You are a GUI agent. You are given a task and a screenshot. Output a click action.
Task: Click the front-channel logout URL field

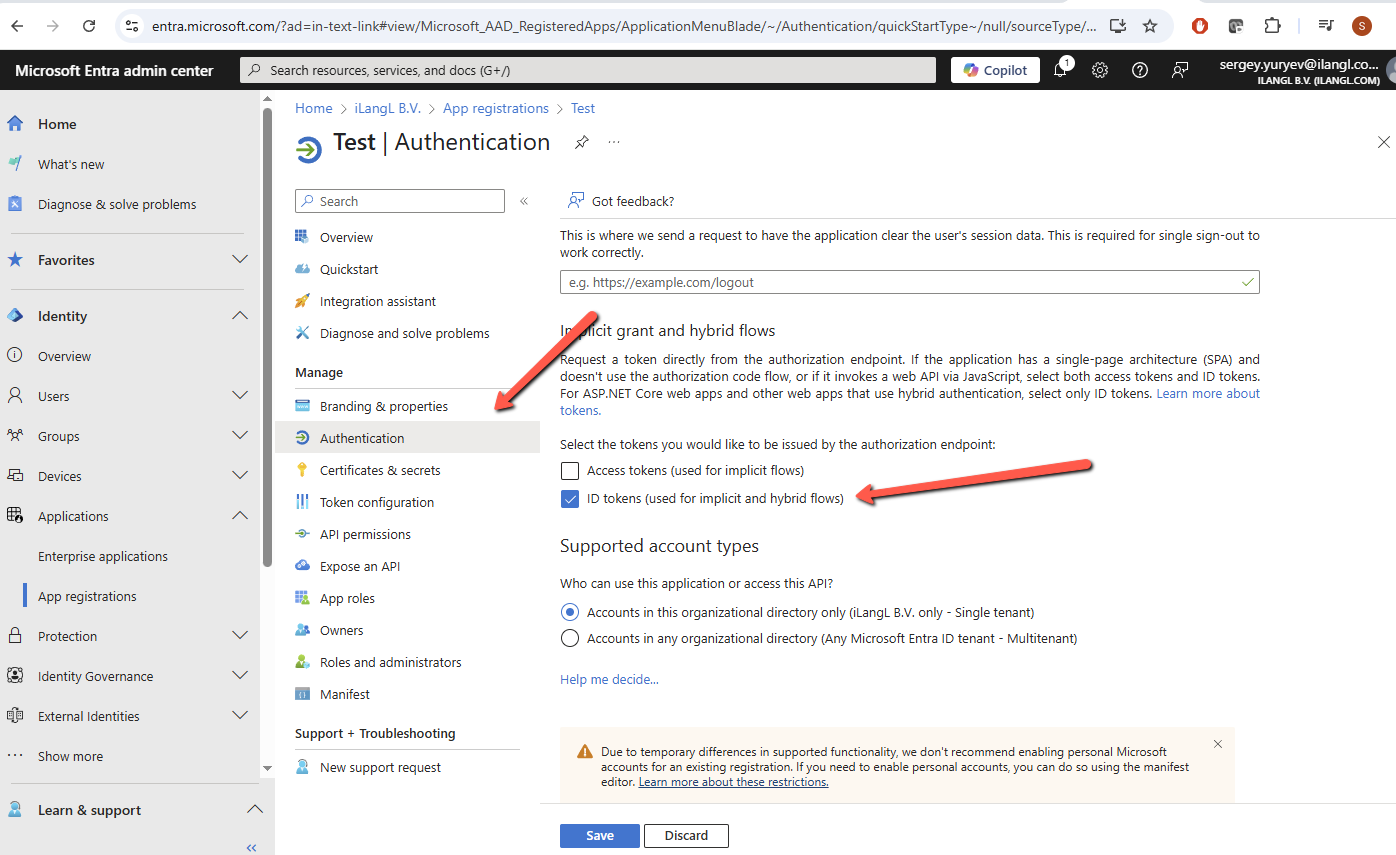pos(910,282)
